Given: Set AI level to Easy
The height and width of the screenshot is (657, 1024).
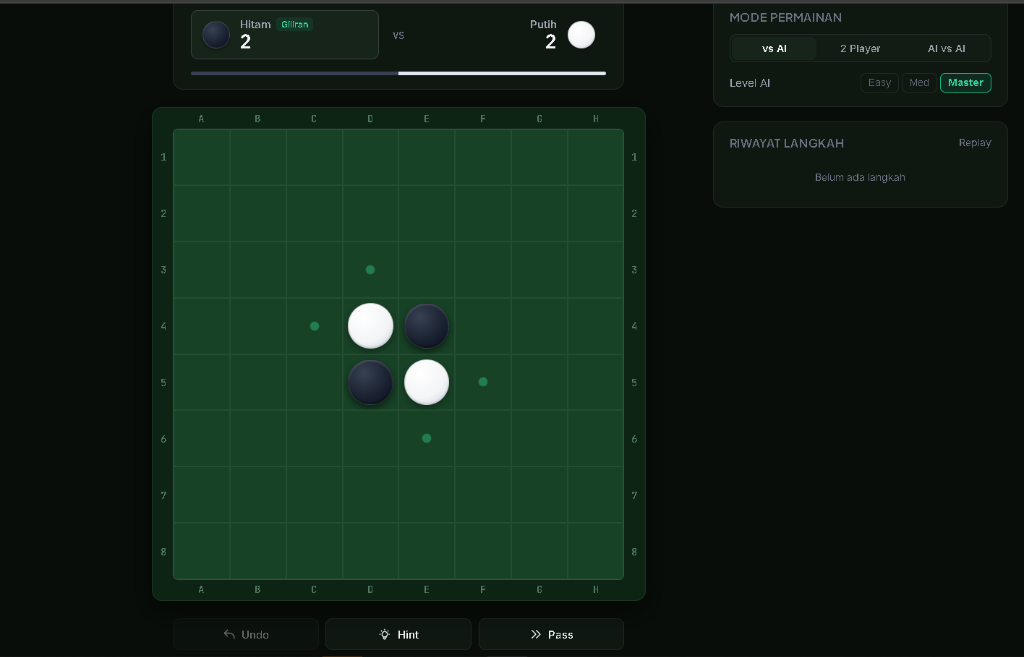Looking at the screenshot, I should [x=879, y=83].
